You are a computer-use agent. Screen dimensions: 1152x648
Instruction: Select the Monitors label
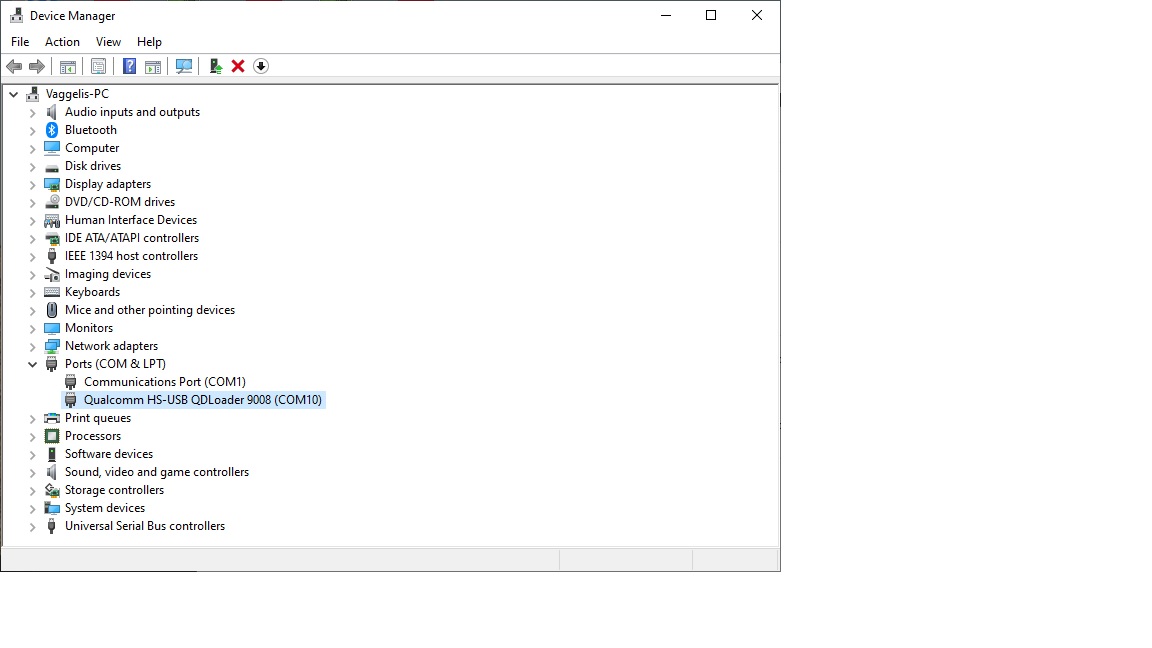[x=89, y=328]
